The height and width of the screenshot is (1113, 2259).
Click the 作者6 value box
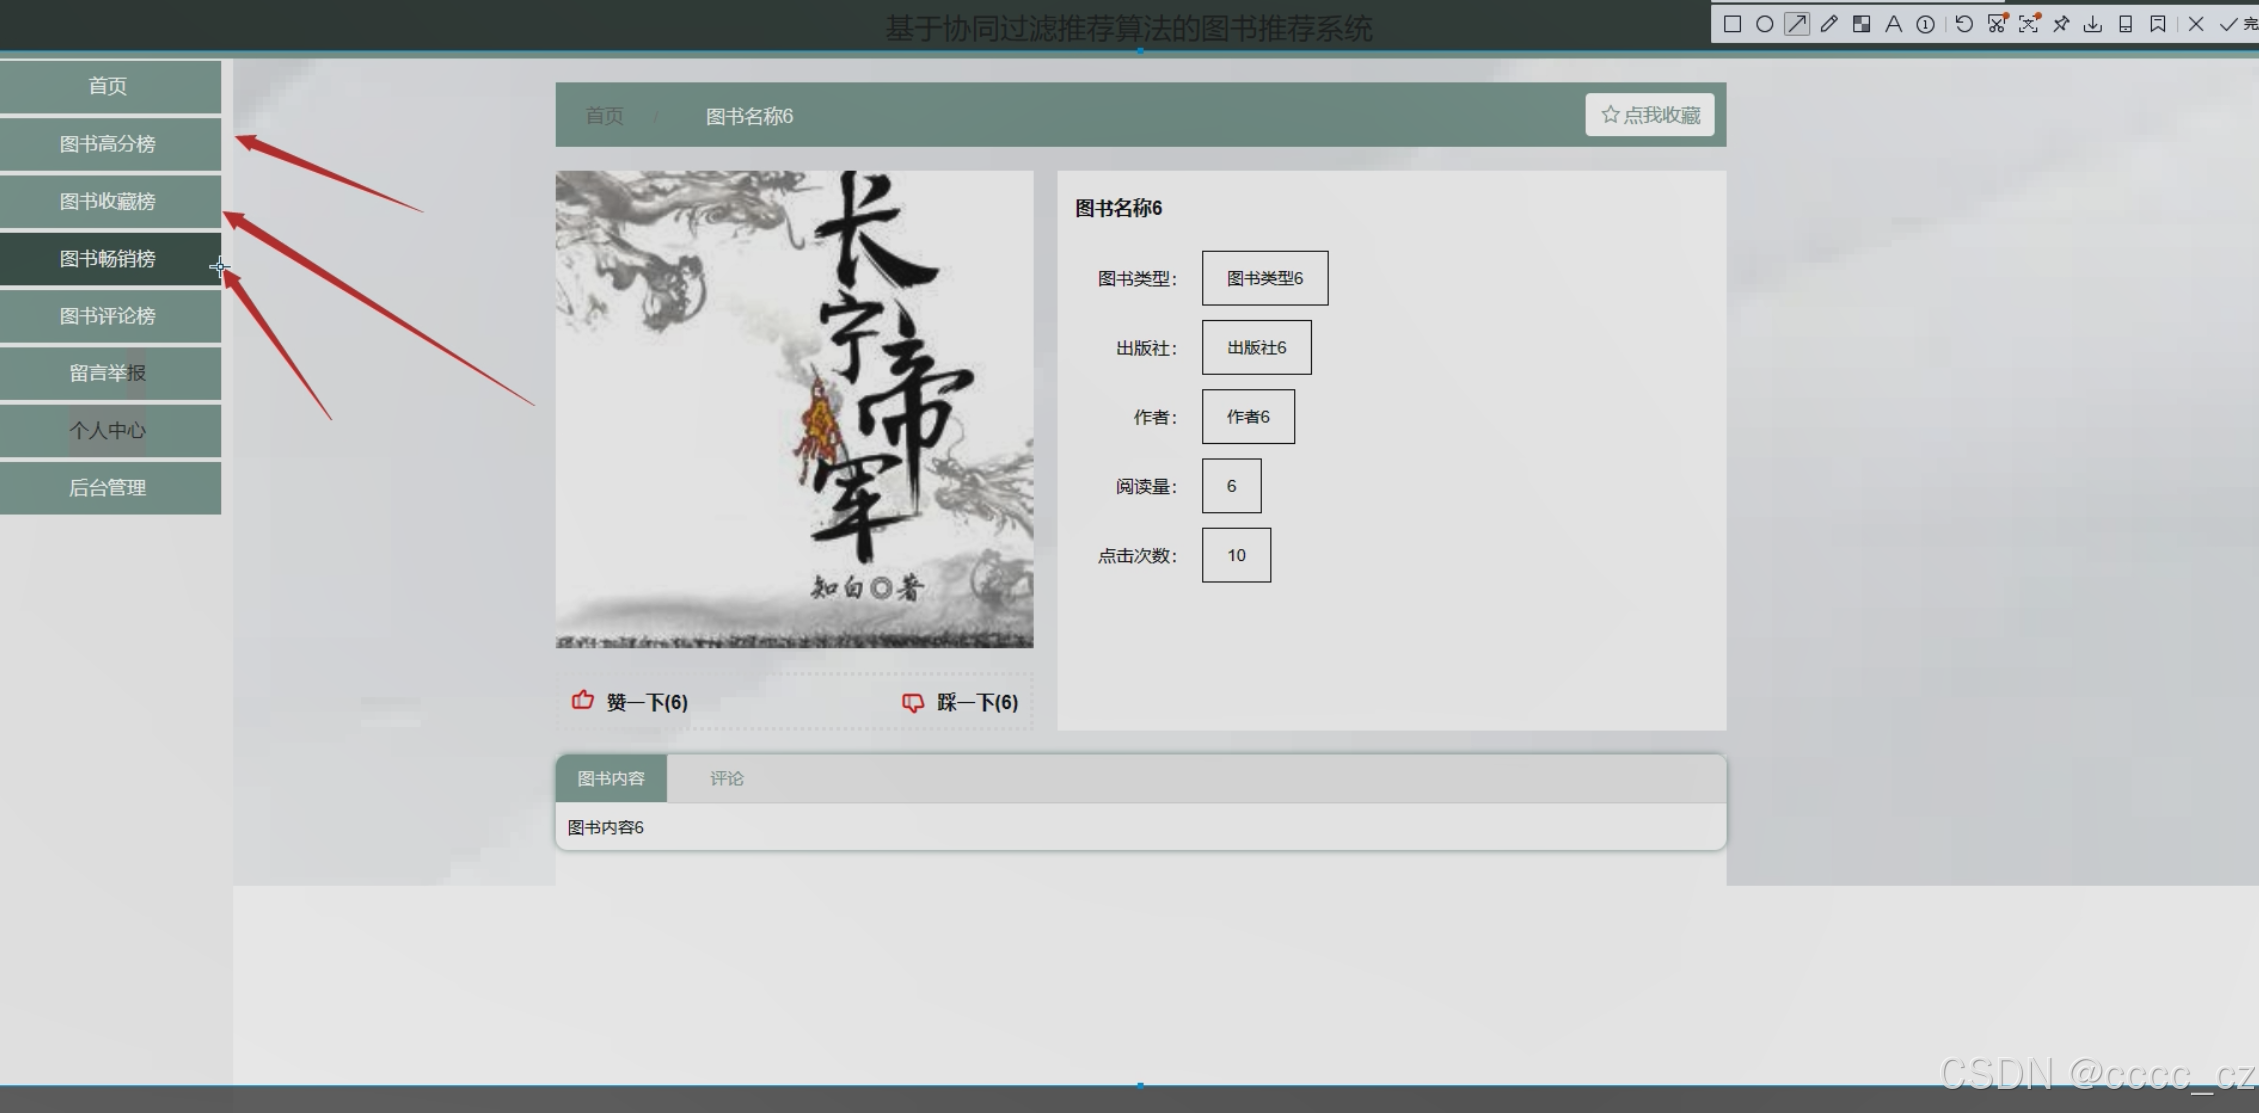1248,416
